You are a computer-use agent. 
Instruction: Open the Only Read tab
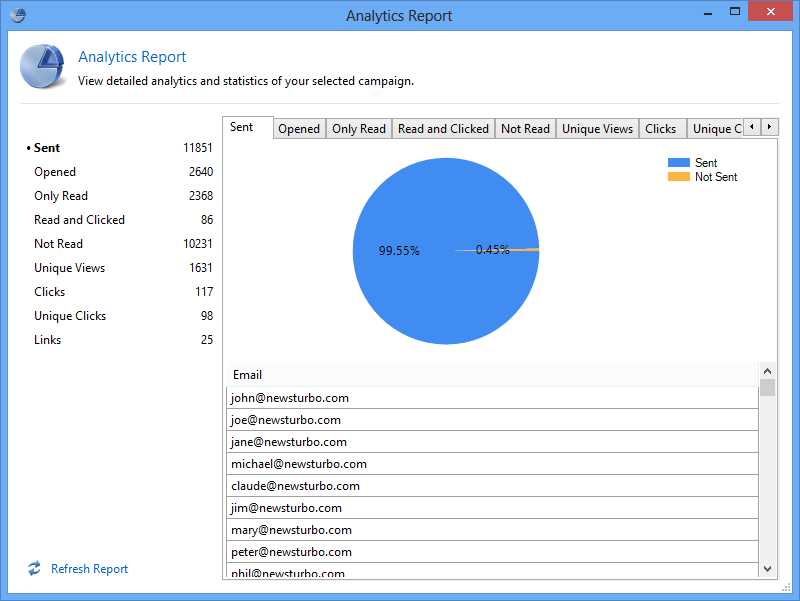tap(359, 128)
